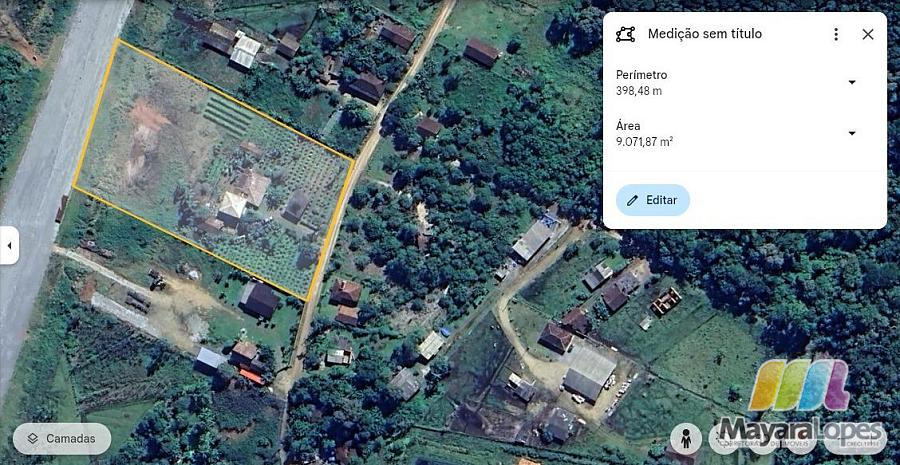The height and width of the screenshot is (465, 900).
Task: Click polygon corner vertex touching the dirt road
Action: point(354,159)
